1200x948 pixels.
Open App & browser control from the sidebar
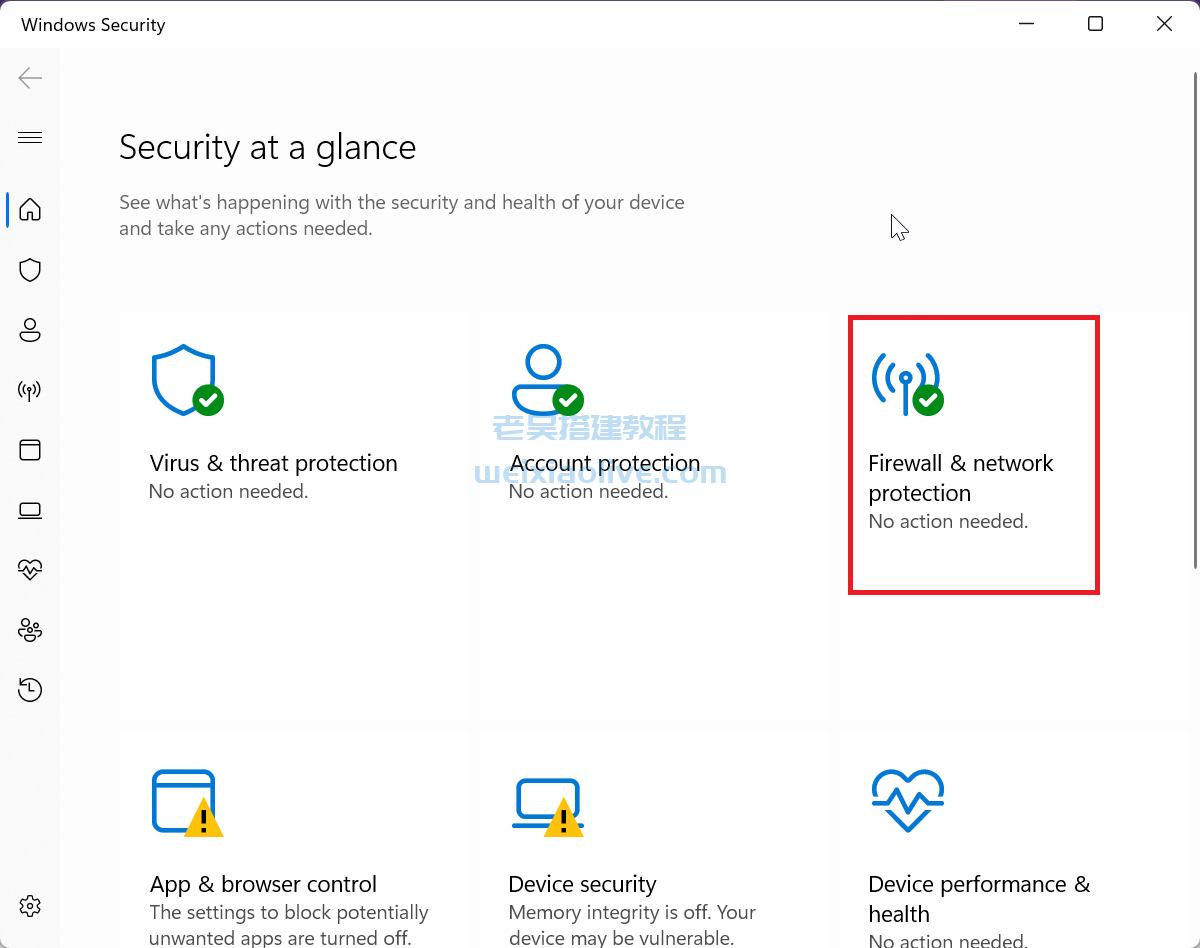coord(30,450)
